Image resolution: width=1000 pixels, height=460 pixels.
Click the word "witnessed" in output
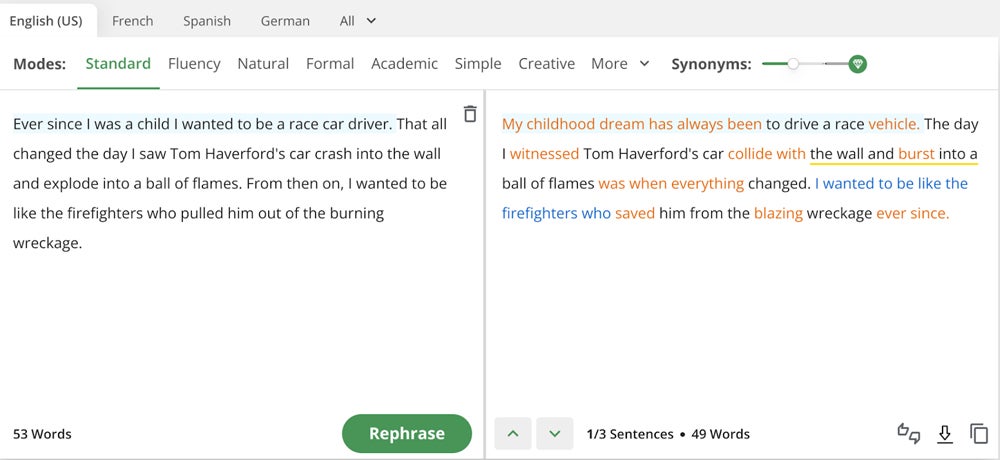point(545,154)
